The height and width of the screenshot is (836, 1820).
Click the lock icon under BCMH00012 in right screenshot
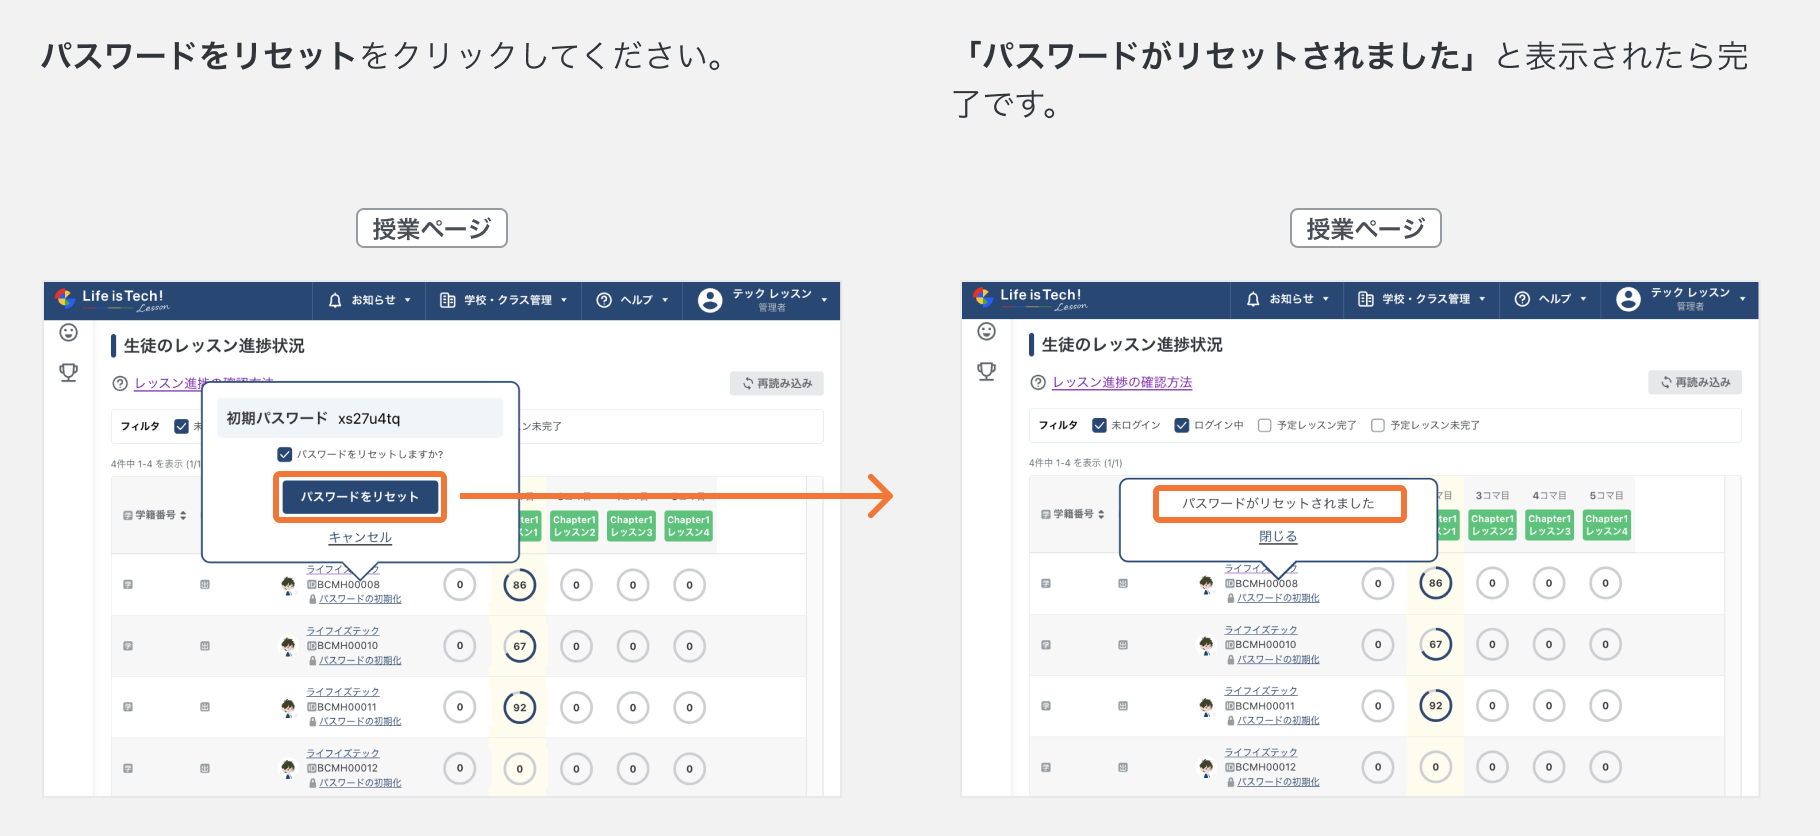coord(1231,782)
